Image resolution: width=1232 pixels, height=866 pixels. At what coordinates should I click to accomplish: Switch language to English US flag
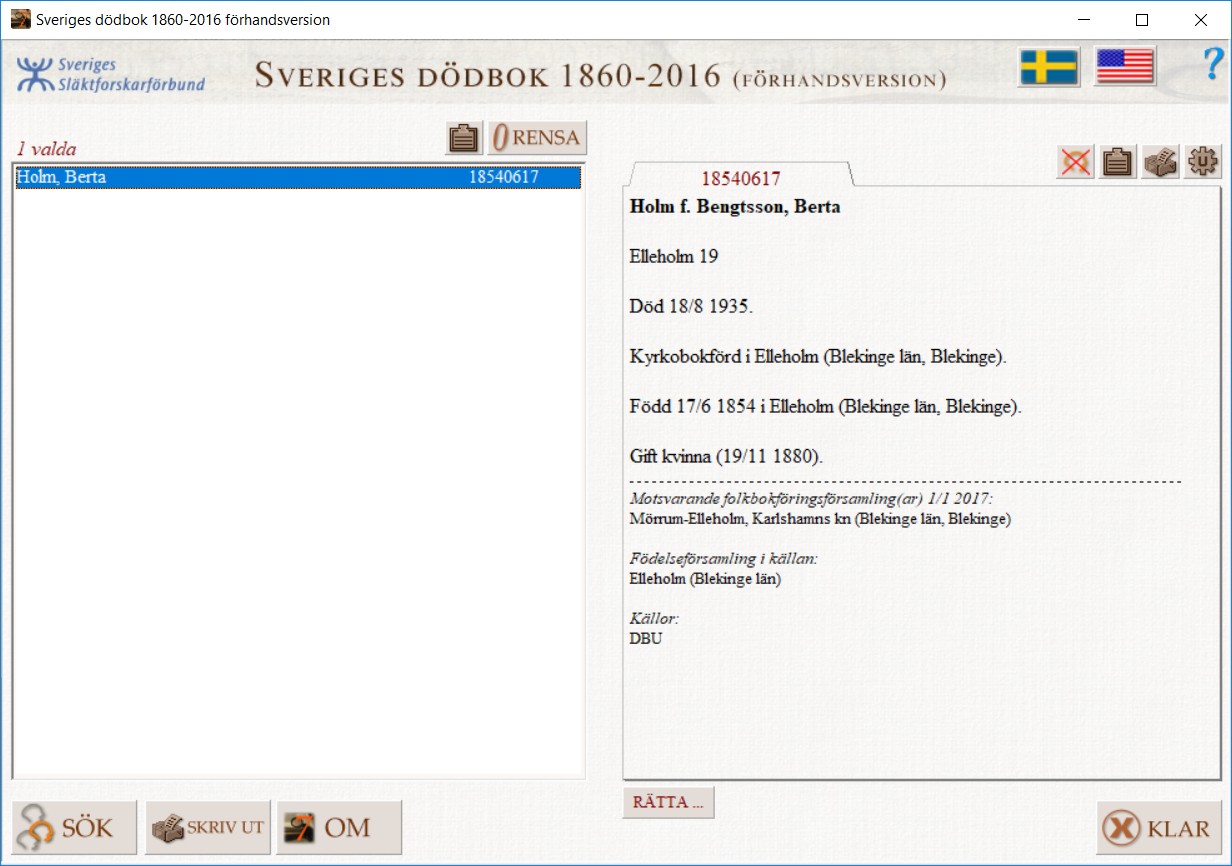coord(1125,67)
